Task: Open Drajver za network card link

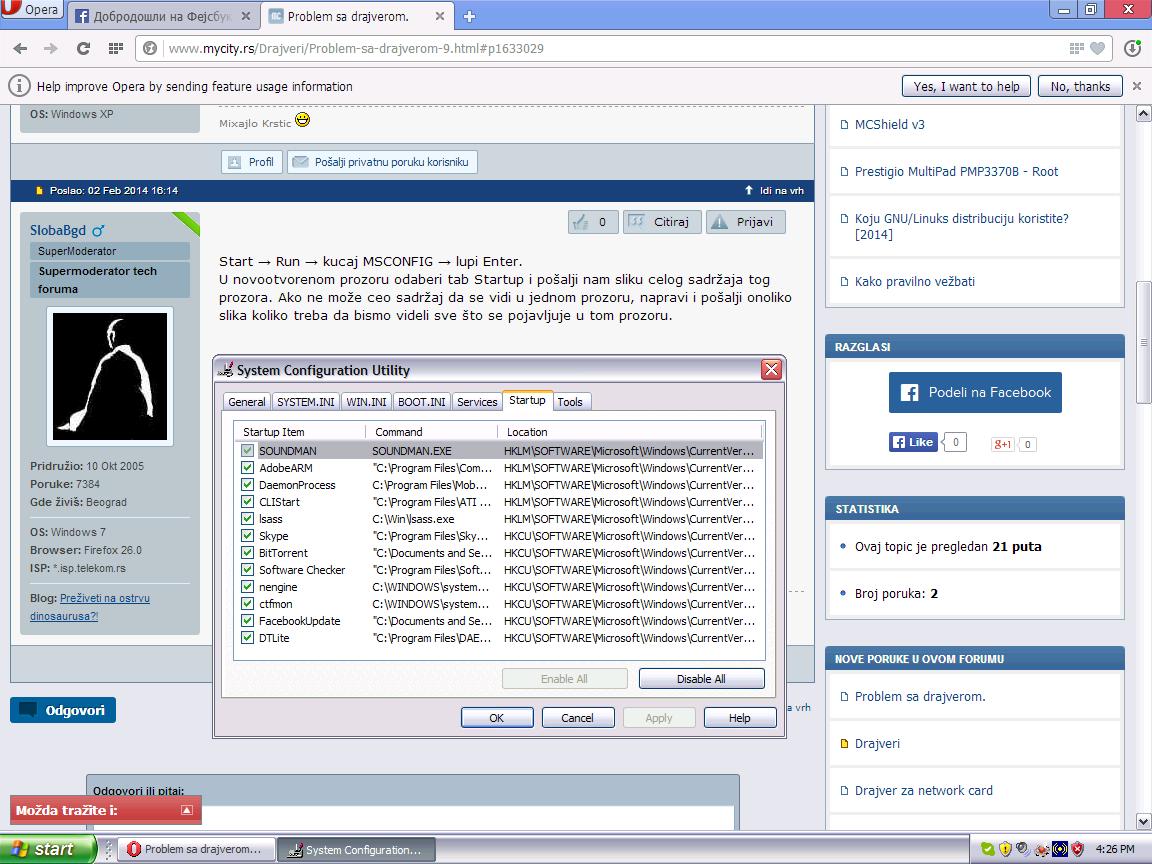Action: pos(924,791)
